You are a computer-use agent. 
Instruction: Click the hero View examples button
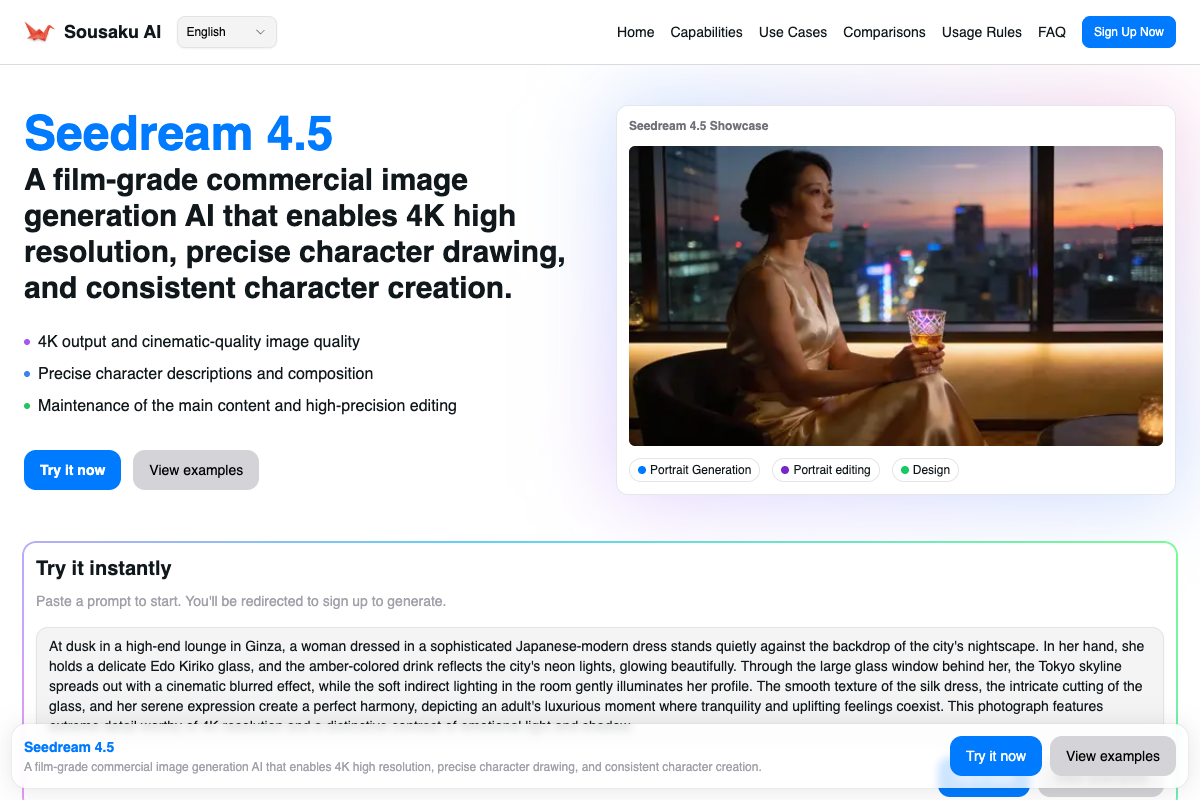click(x=196, y=470)
